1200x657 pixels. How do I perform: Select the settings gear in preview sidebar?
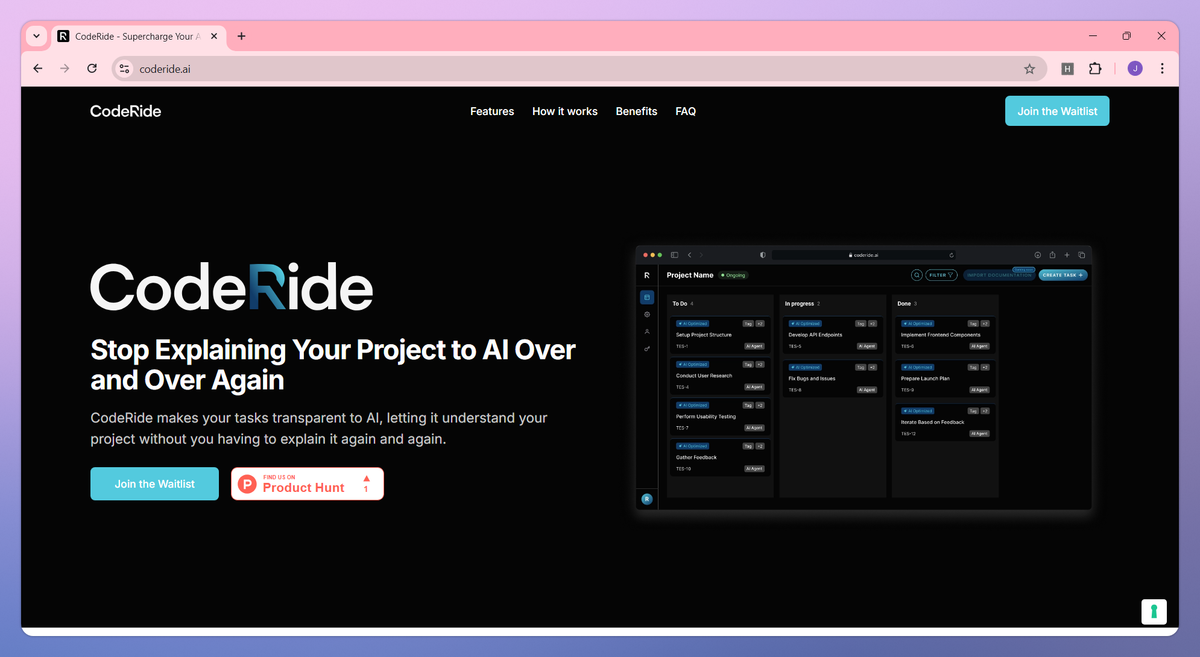point(647,314)
